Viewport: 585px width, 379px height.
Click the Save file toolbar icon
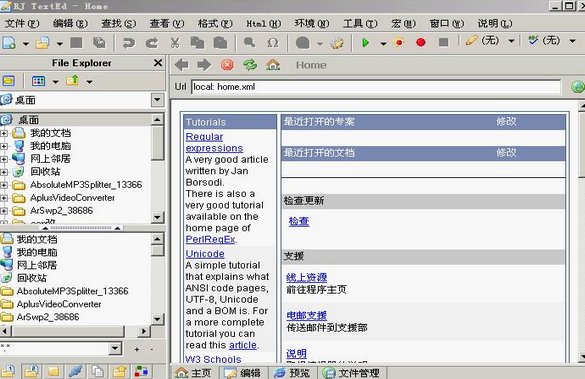76,43
